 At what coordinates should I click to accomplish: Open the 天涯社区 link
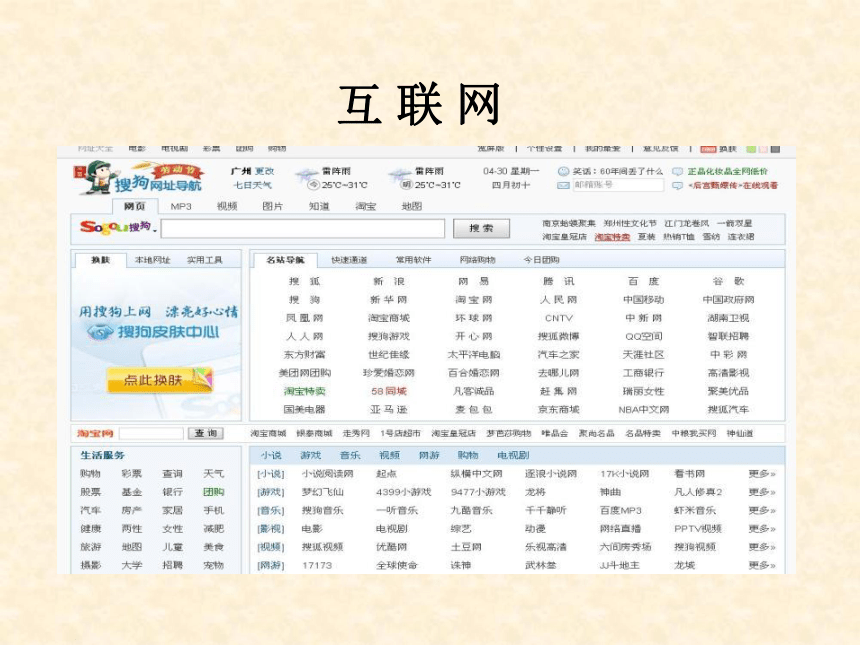[643, 355]
